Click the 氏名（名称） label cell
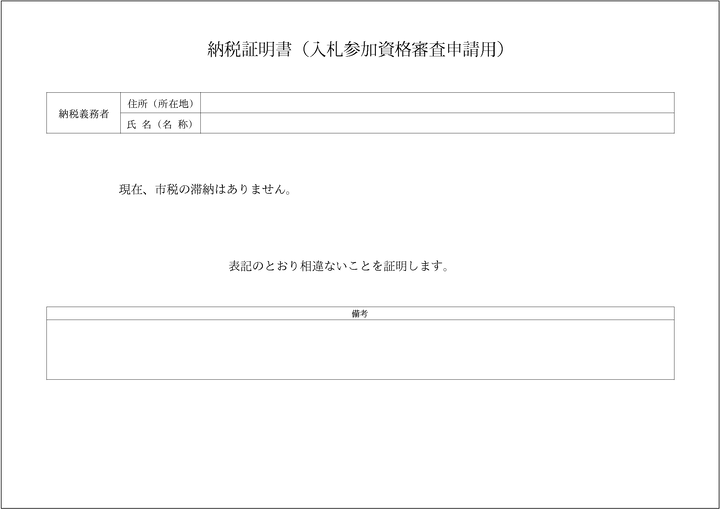720x509 pixels. [160, 124]
